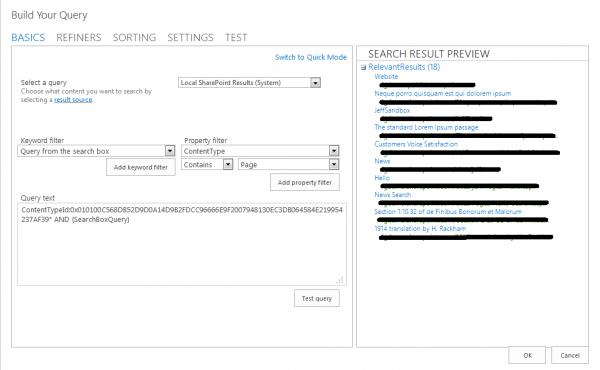Click the Add property filter button
This screenshot has height=370, width=600.
[x=305, y=183]
